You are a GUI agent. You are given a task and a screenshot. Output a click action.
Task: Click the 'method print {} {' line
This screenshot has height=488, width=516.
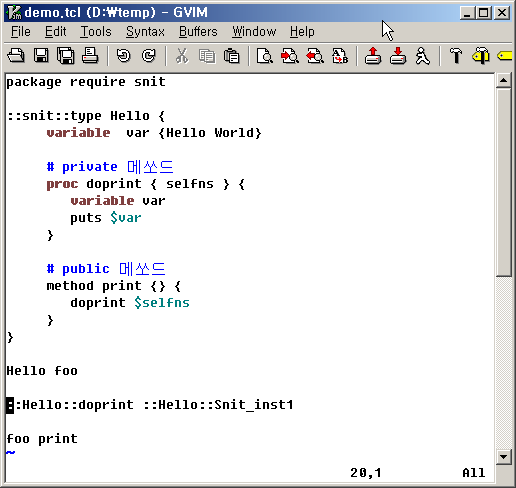[114, 286]
